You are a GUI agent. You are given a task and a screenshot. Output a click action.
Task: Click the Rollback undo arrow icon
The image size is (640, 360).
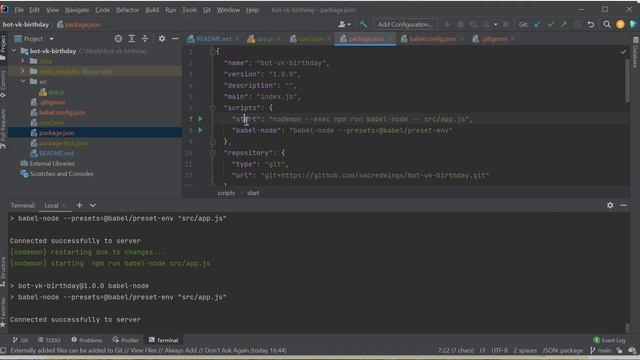(x=591, y=24)
